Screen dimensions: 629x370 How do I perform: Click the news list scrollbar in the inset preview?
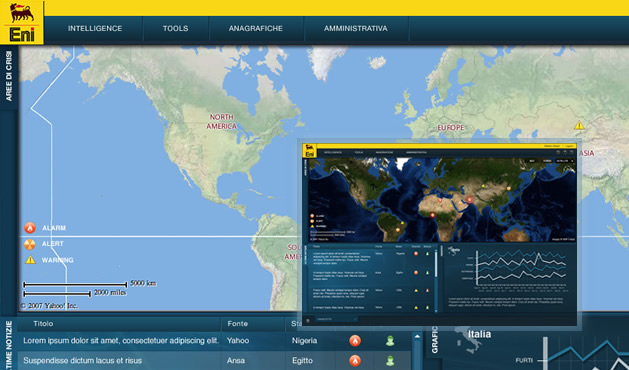pos(436,281)
